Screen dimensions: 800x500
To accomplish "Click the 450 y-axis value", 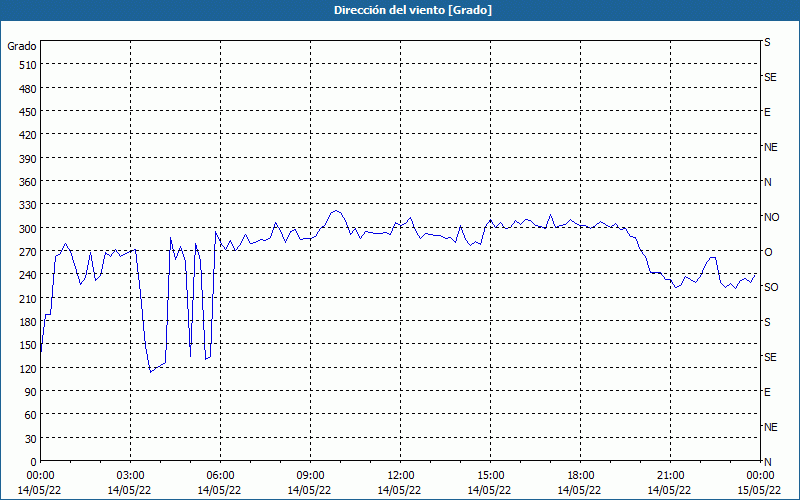I will [x=29, y=112].
